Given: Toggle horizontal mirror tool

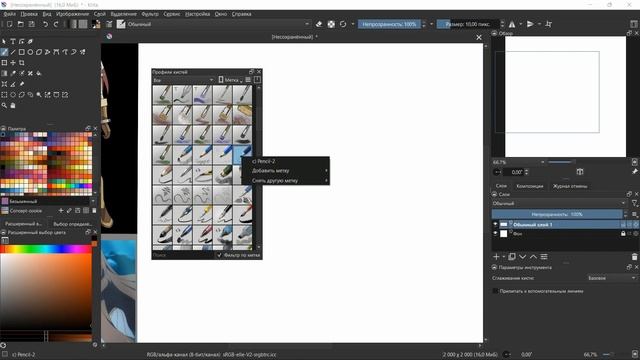Looking at the screenshot, I should pos(512,24).
